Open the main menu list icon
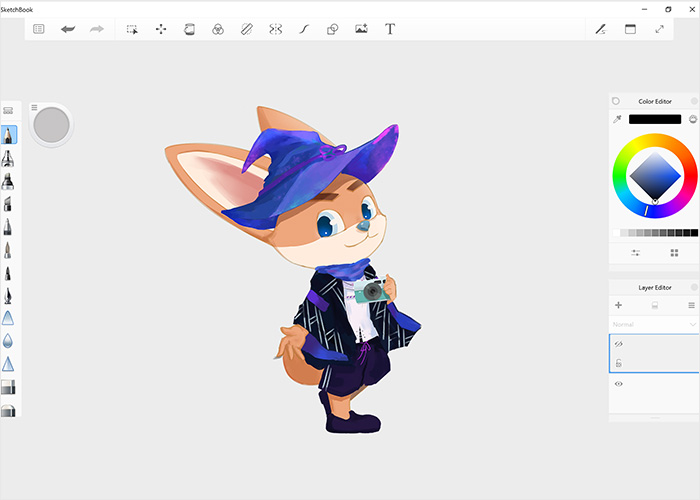 point(39,29)
